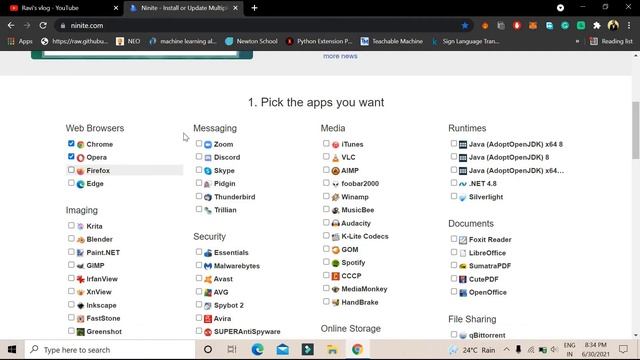The width and height of the screenshot is (640, 360).
Task: Click the Thunderbird app icon
Action: coord(208,197)
